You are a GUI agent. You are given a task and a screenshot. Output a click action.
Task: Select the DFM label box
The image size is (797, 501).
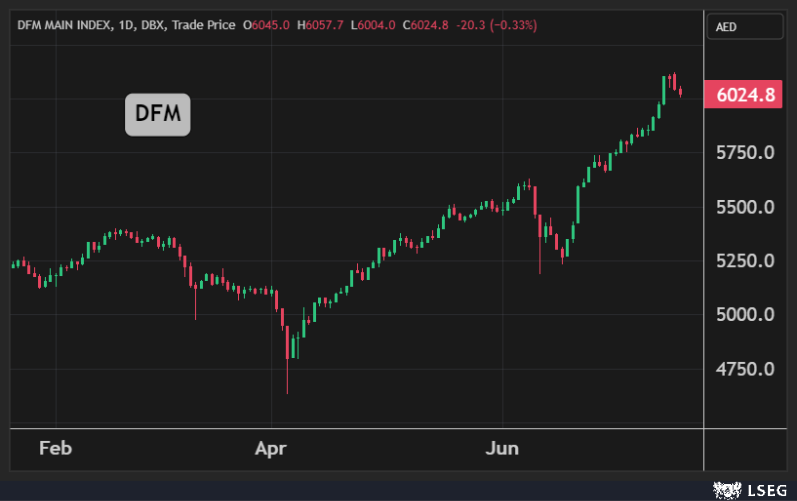tap(157, 115)
